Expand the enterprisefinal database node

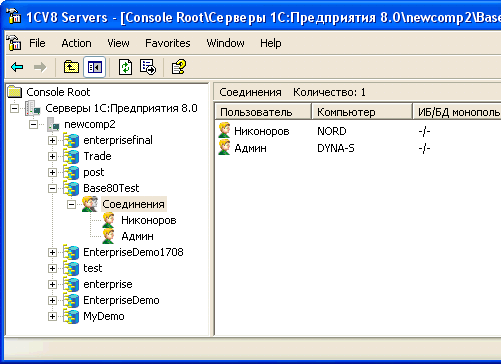(x=52, y=140)
